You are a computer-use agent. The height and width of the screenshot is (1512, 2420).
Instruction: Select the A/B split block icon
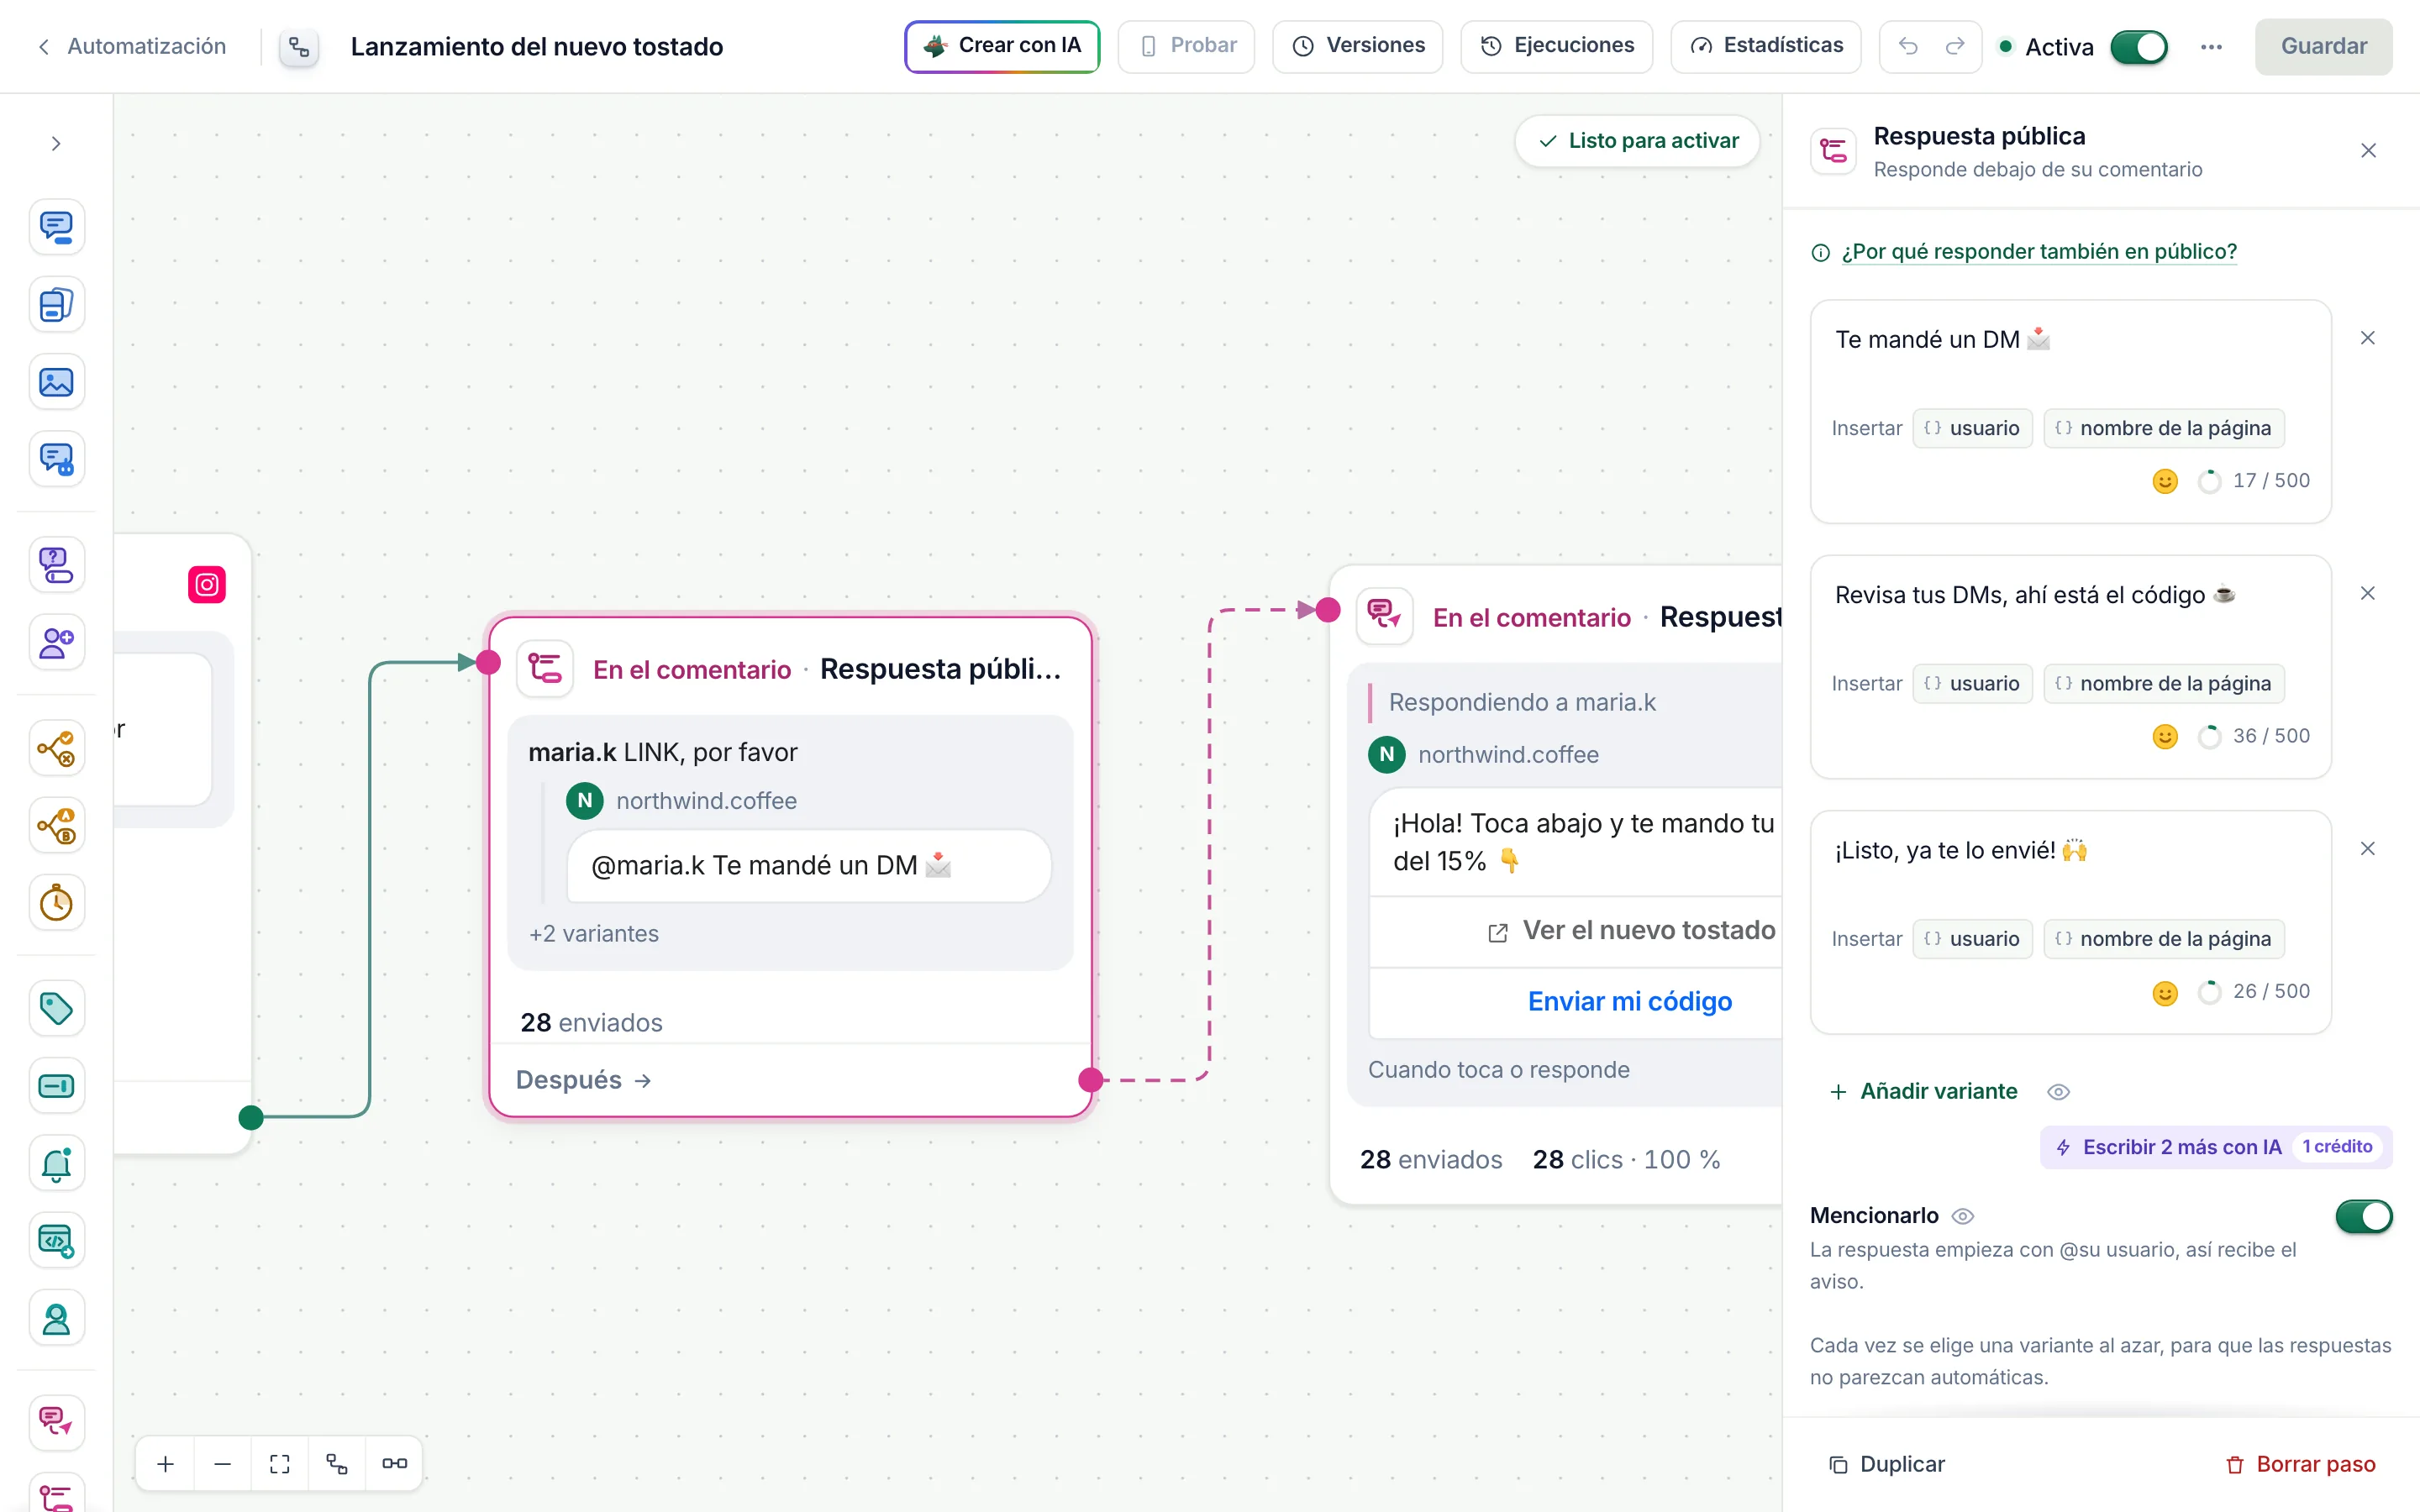[56, 826]
